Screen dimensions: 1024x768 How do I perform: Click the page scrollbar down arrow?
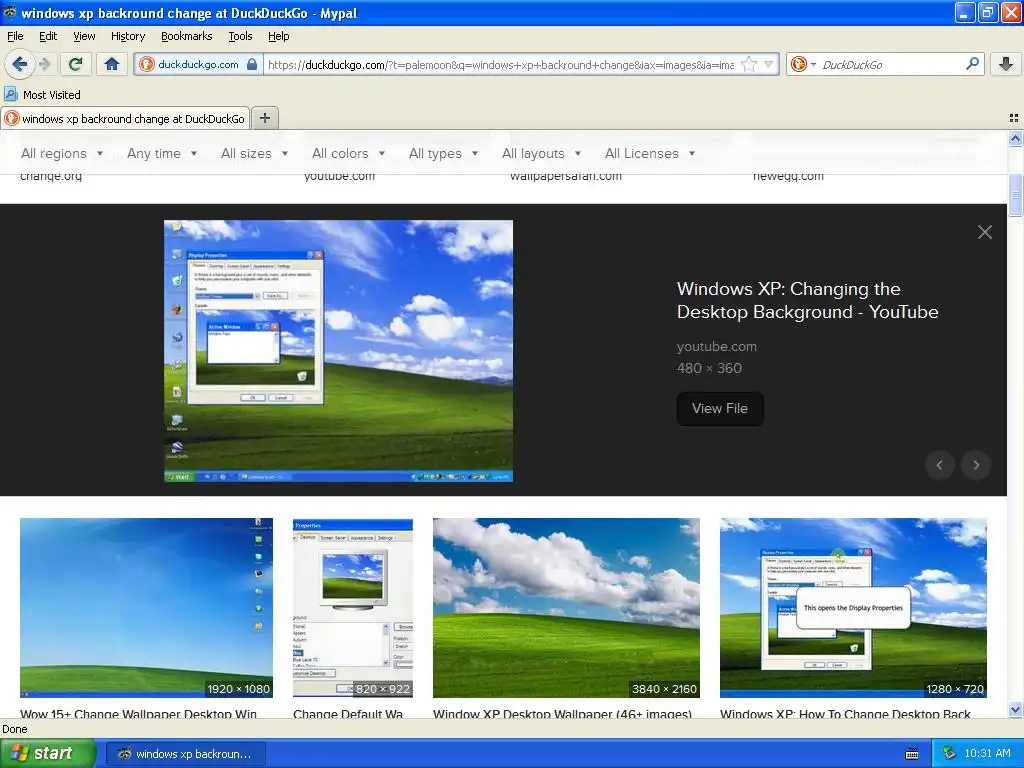[1015, 710]
